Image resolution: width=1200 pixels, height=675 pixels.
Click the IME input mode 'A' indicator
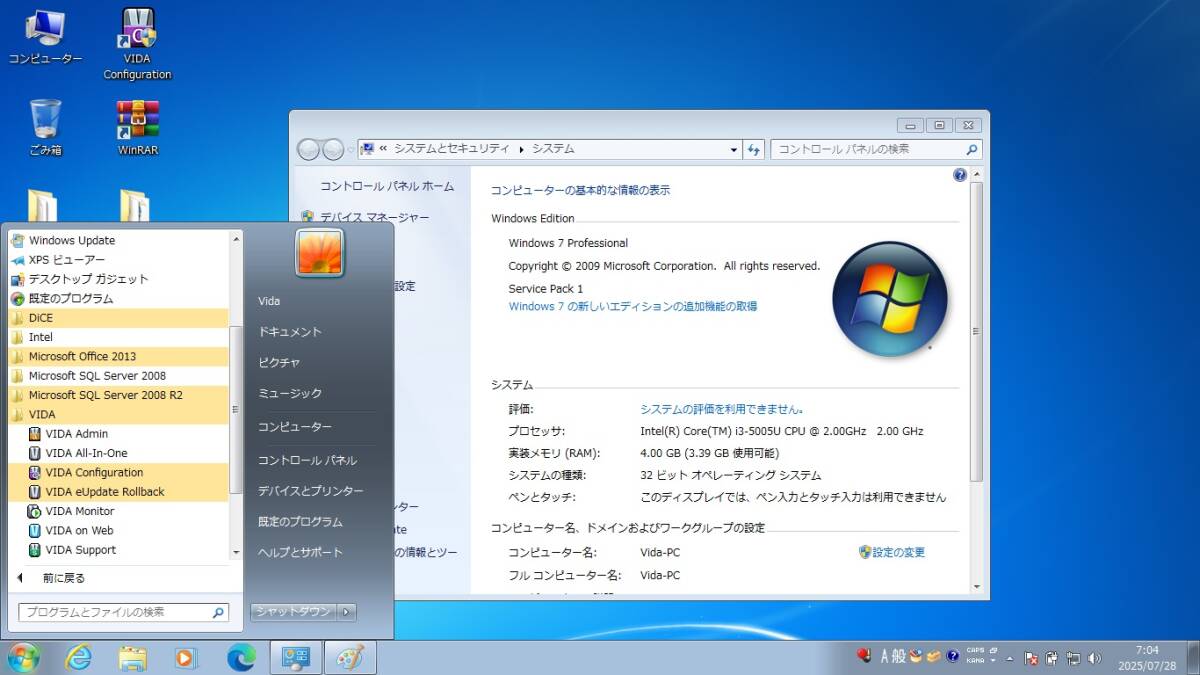885,657
